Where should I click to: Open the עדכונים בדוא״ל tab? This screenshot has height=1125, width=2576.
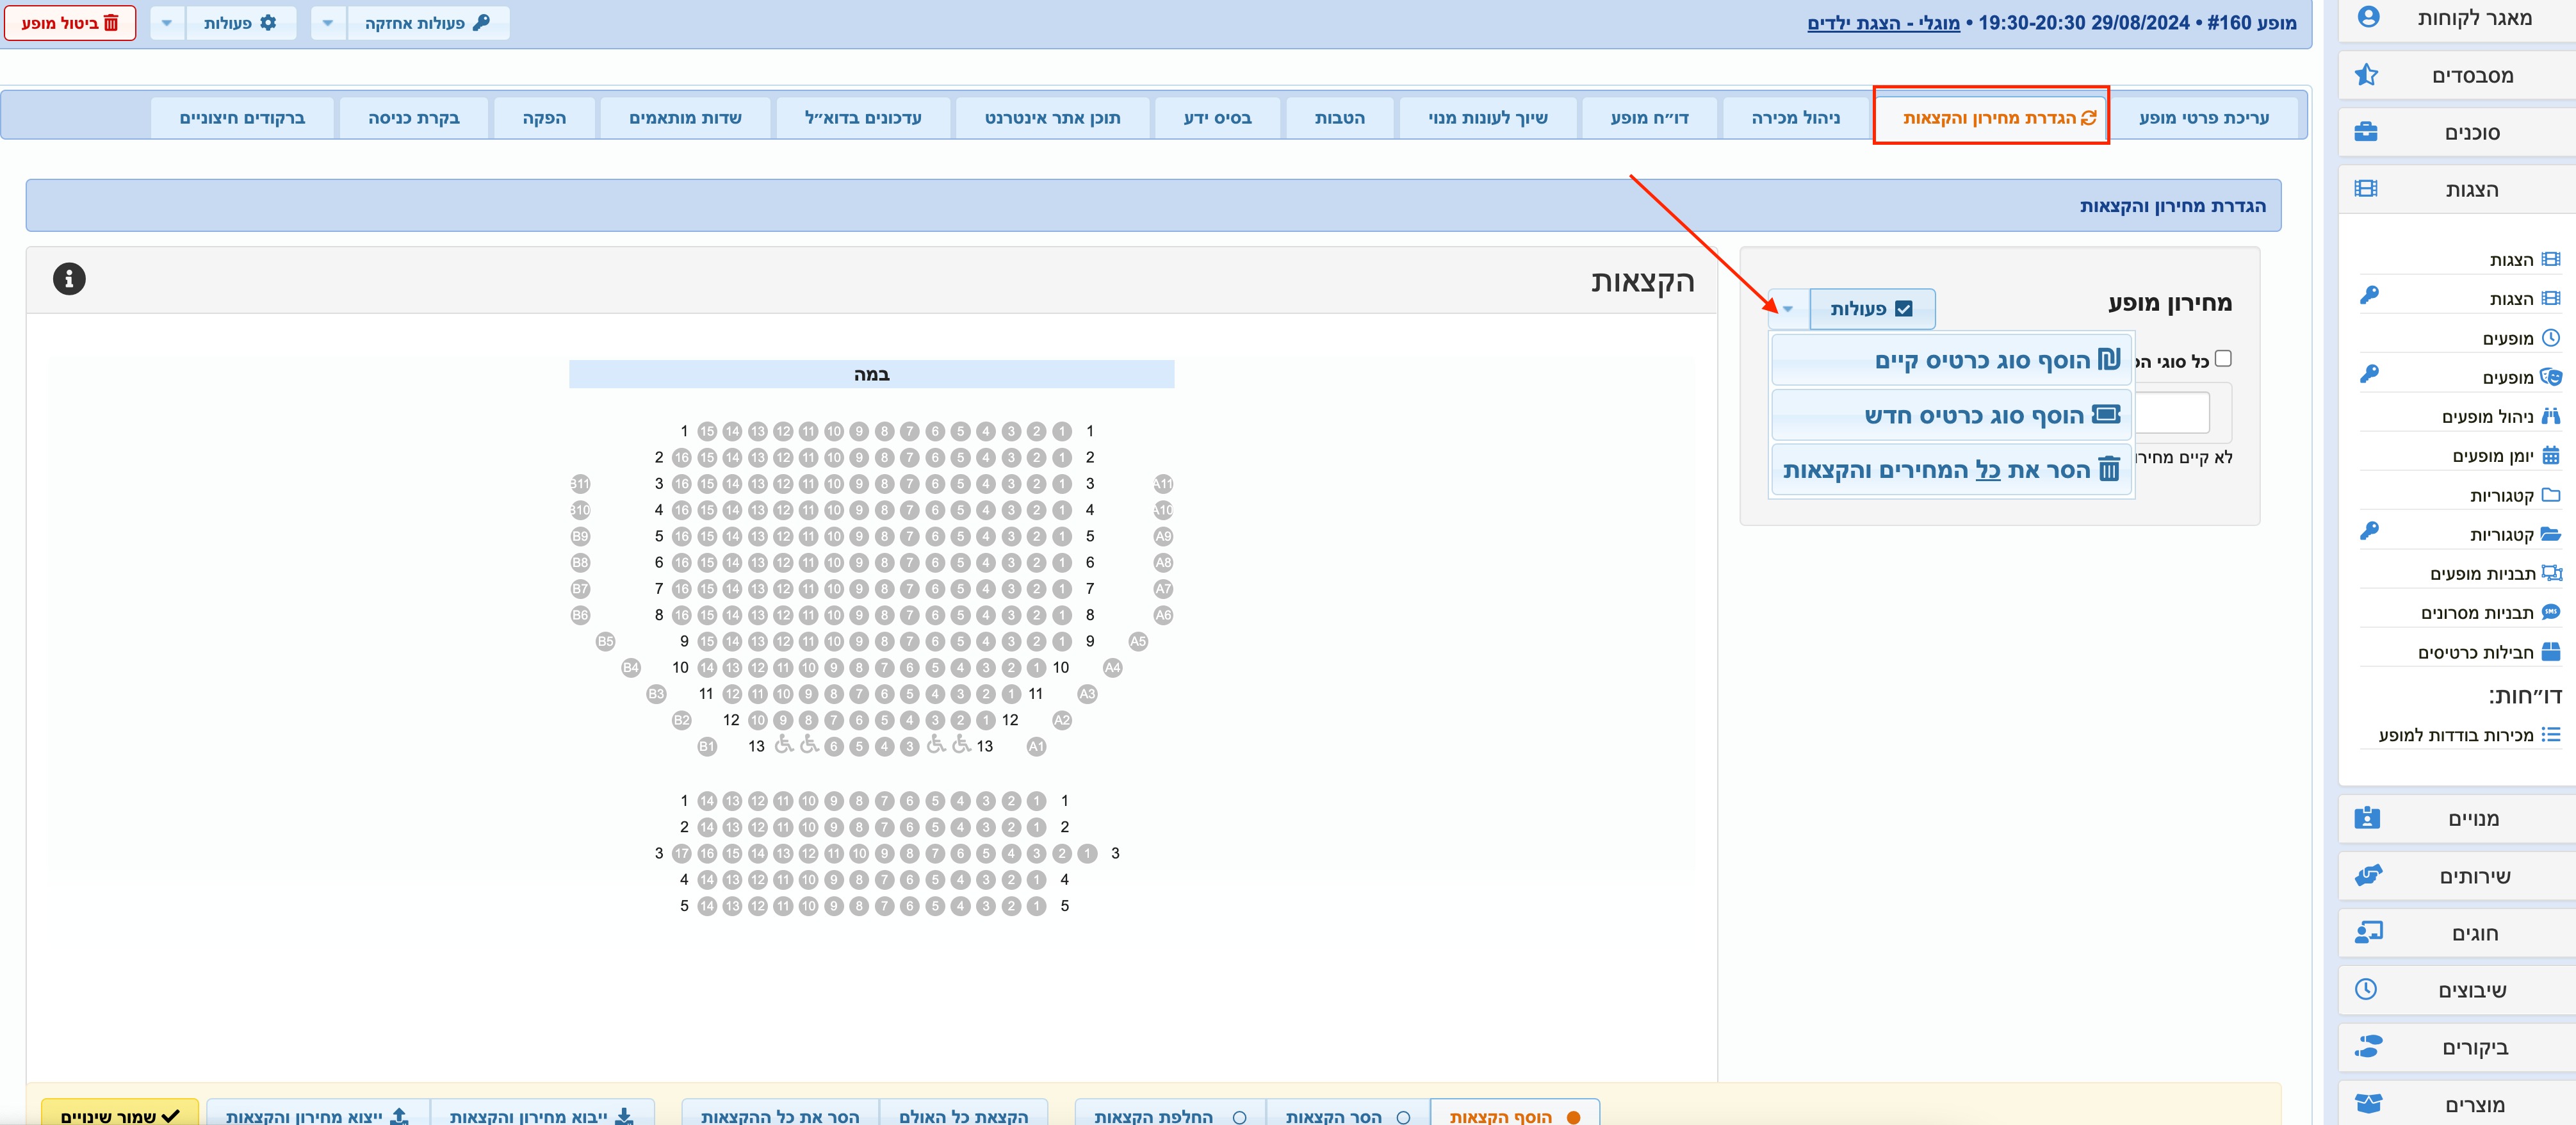pyautogui.click(x=863, y=118)
